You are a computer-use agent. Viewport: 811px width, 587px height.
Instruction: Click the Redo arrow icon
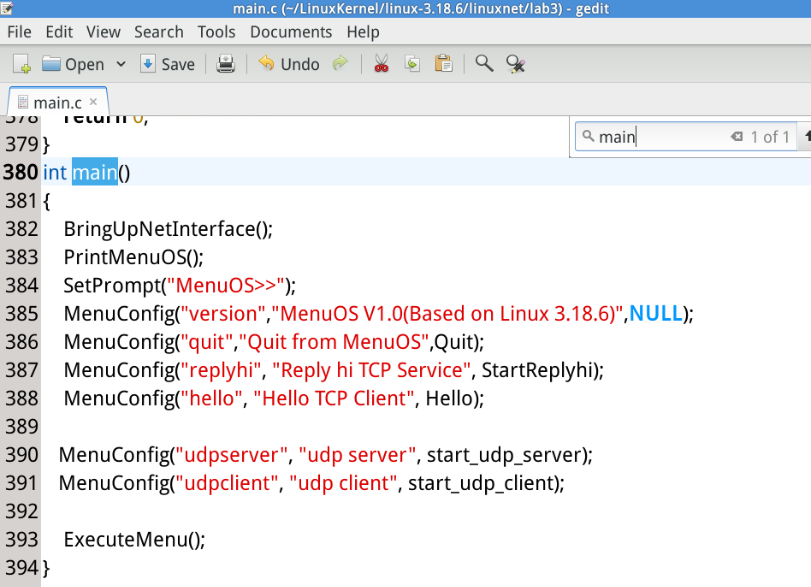[340, 64]
